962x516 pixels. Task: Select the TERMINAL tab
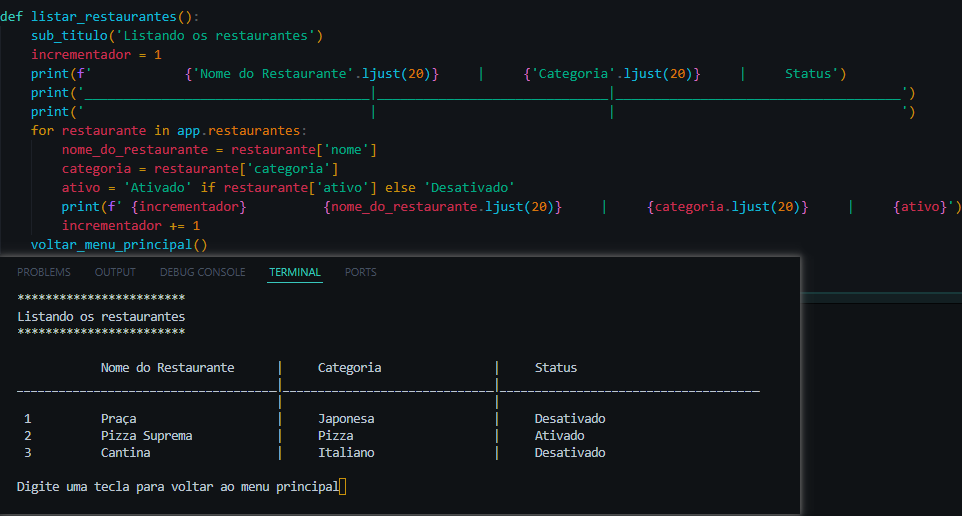295,272
